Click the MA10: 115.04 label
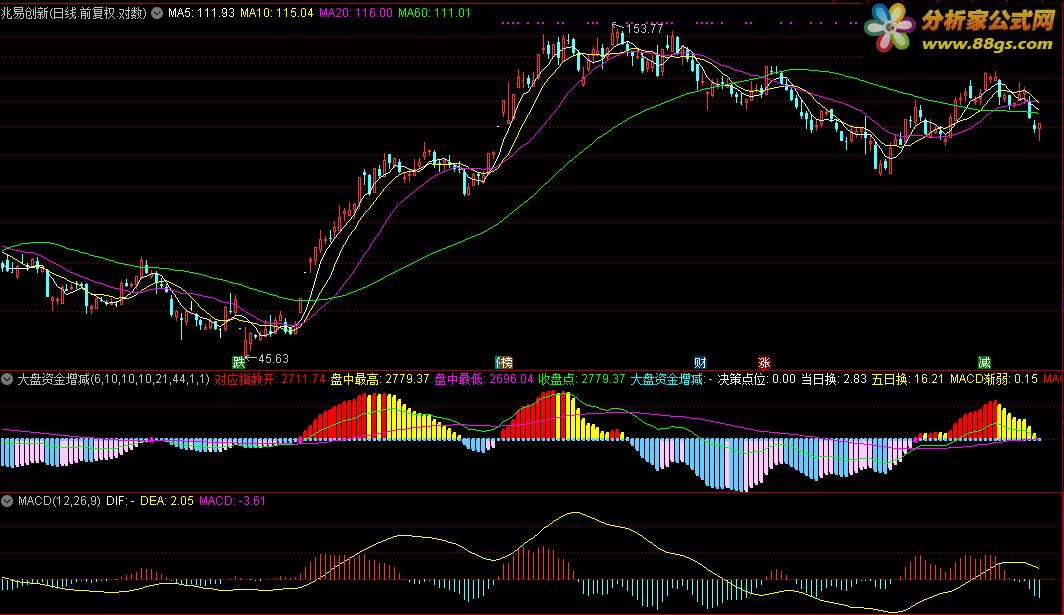1064x615 pixels. click(277, 13)
